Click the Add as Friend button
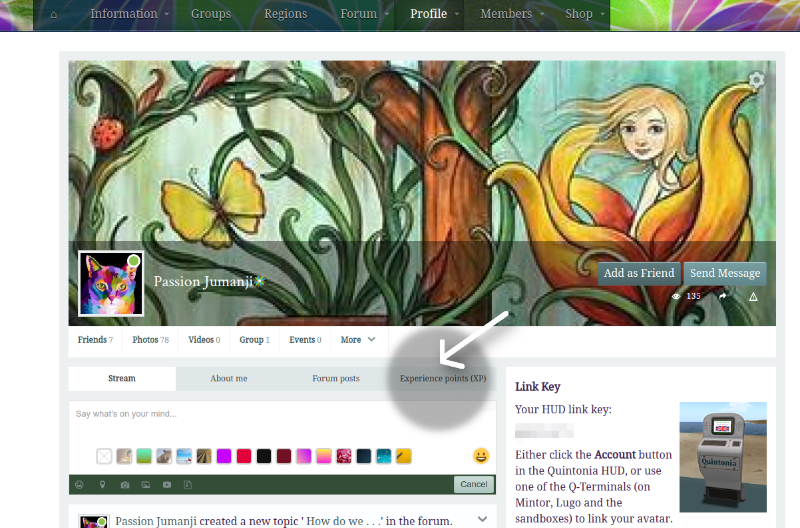This screenshot has height=528, width=800. (x=639, y=273)
